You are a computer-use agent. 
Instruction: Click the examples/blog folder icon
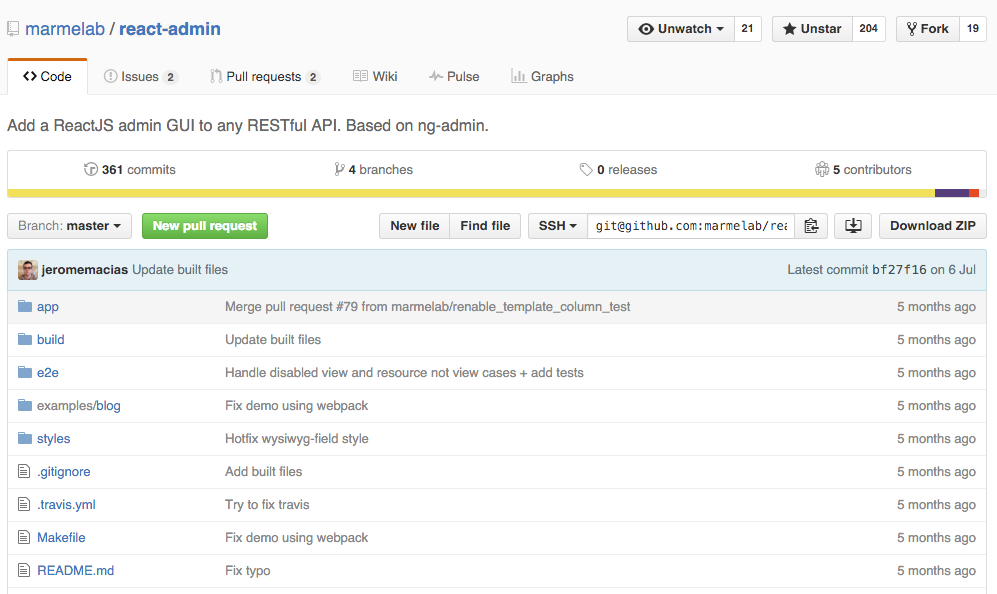coord(25,406)
